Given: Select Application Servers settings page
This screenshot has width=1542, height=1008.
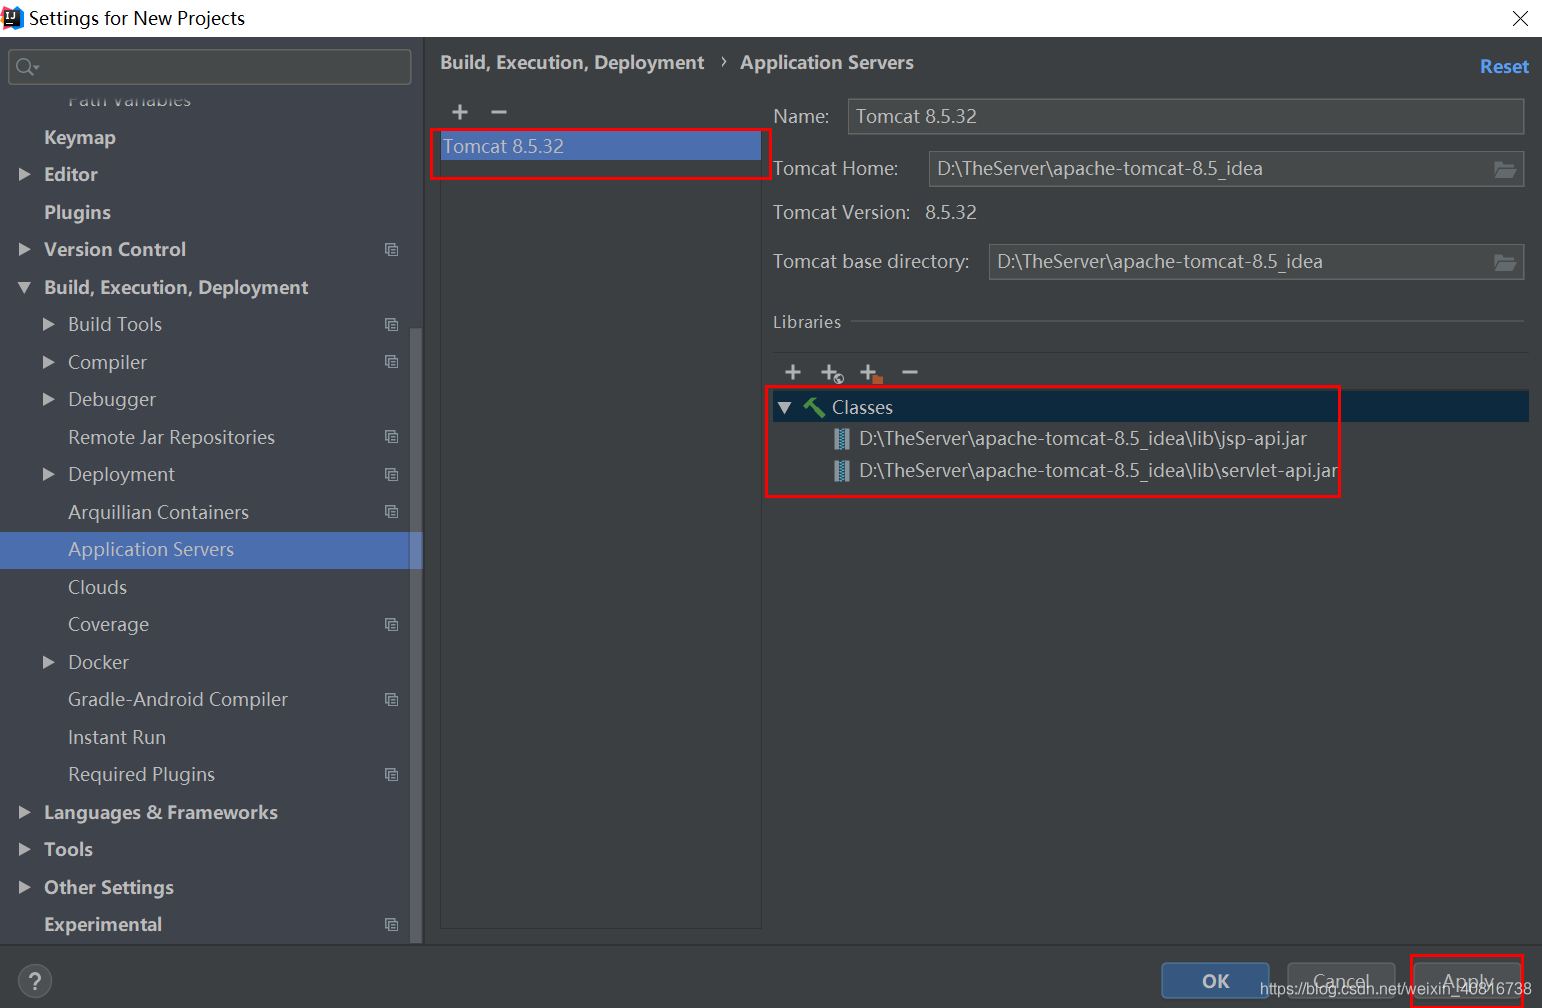Looking at the screenshot, I should point(211,550).
